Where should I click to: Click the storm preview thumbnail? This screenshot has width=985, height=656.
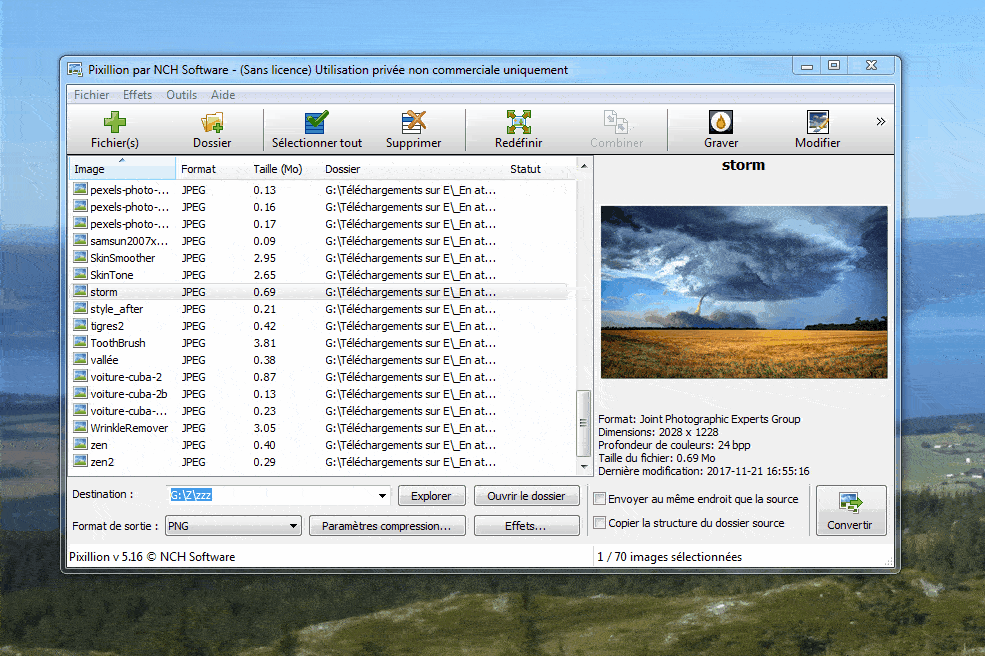pos(744,292)
